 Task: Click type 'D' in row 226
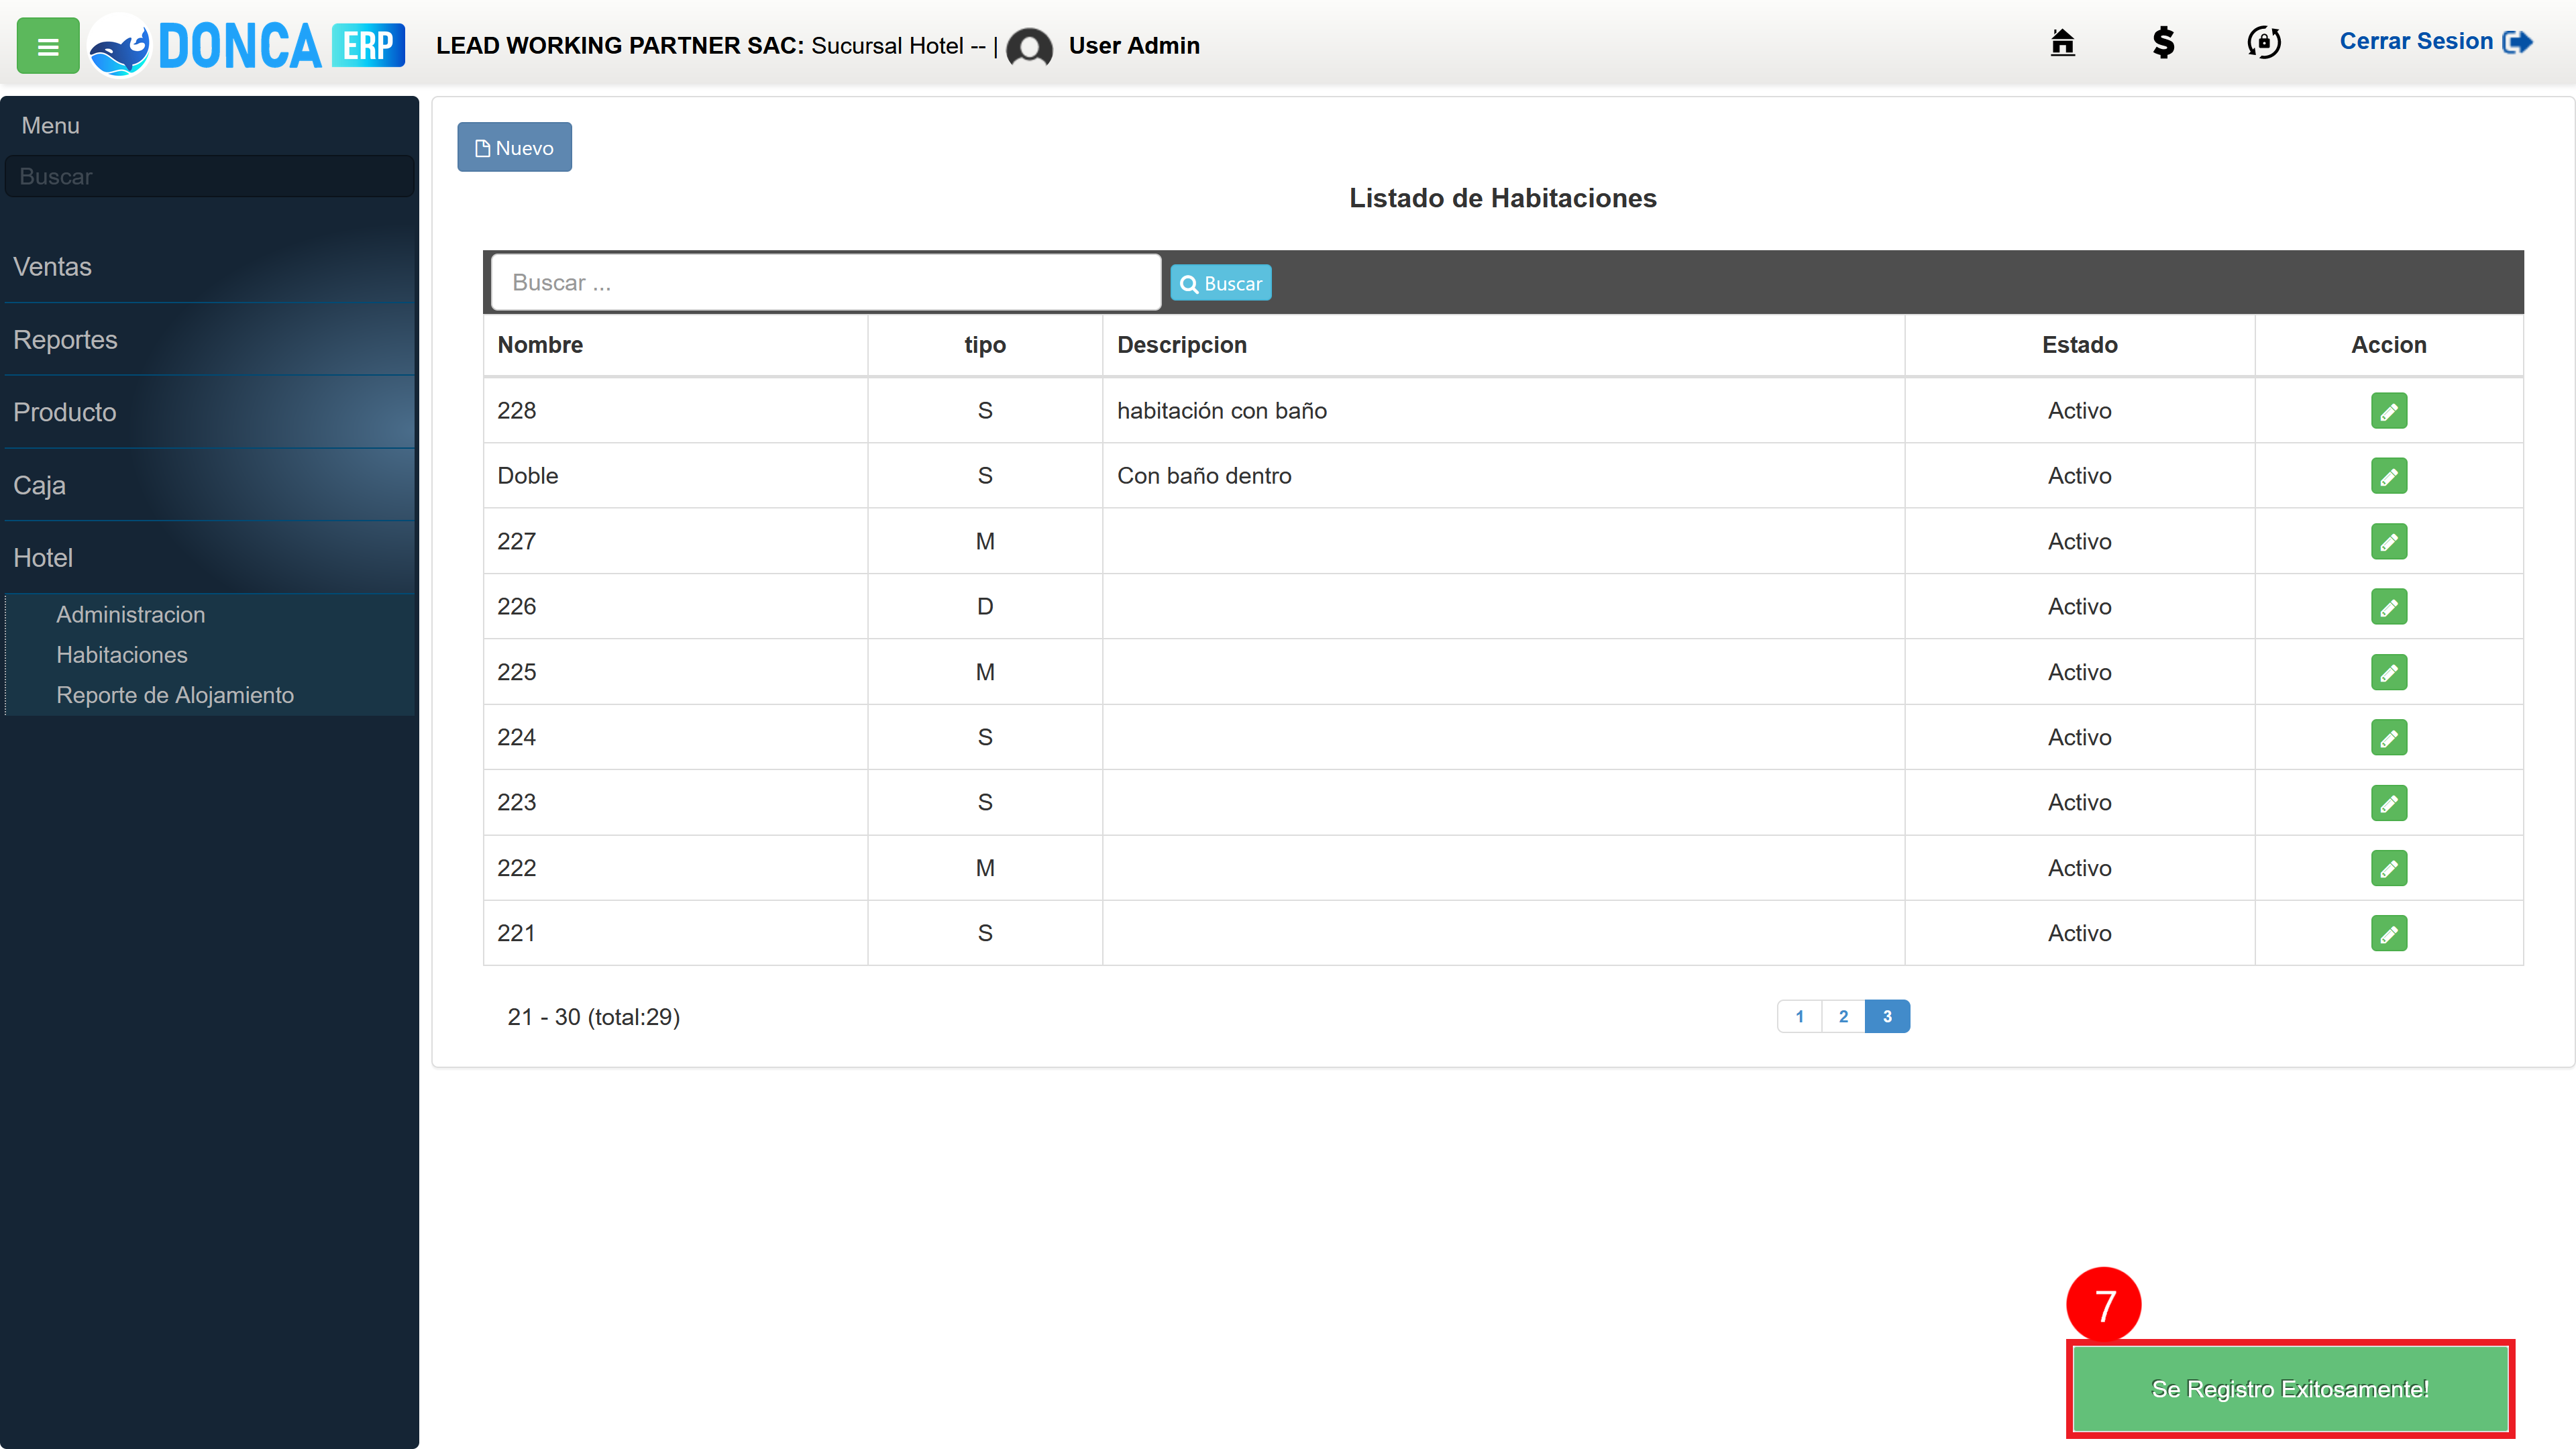click(x=985, y=607)
